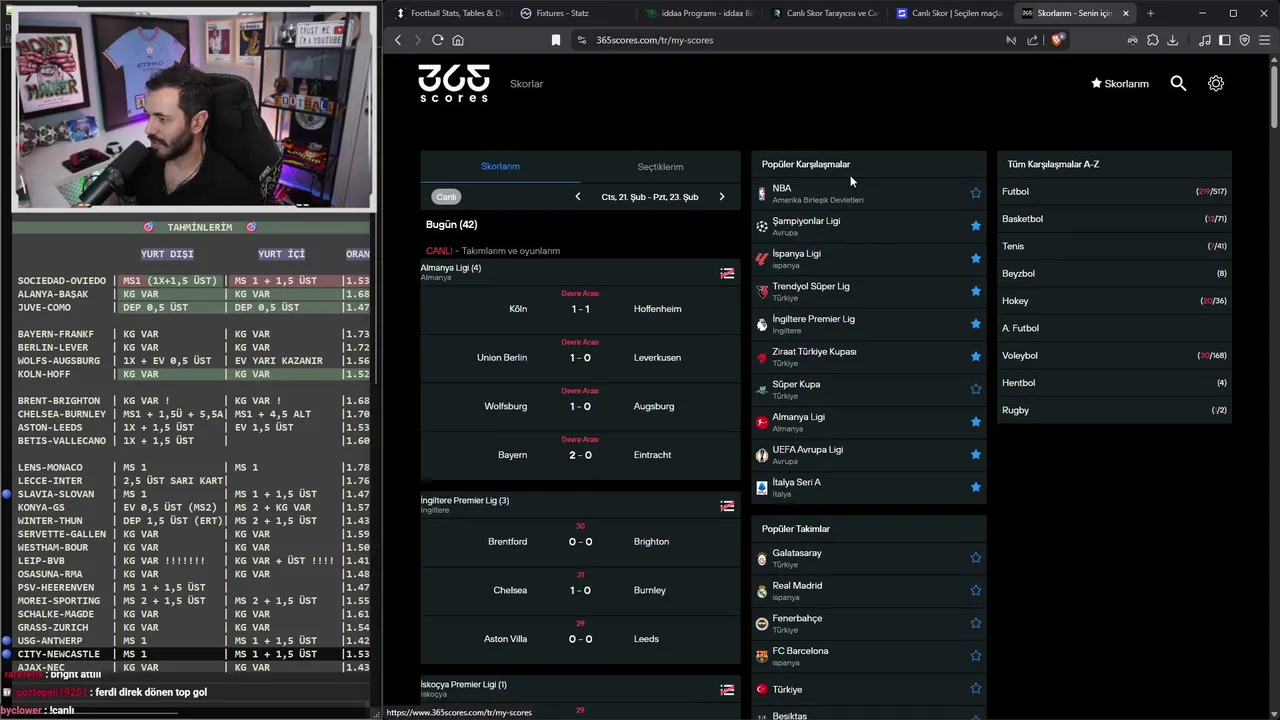The image size is (1280, 720).
Task: Open Ziraat Türkiye Kupası competition
Action: point(868,357)
